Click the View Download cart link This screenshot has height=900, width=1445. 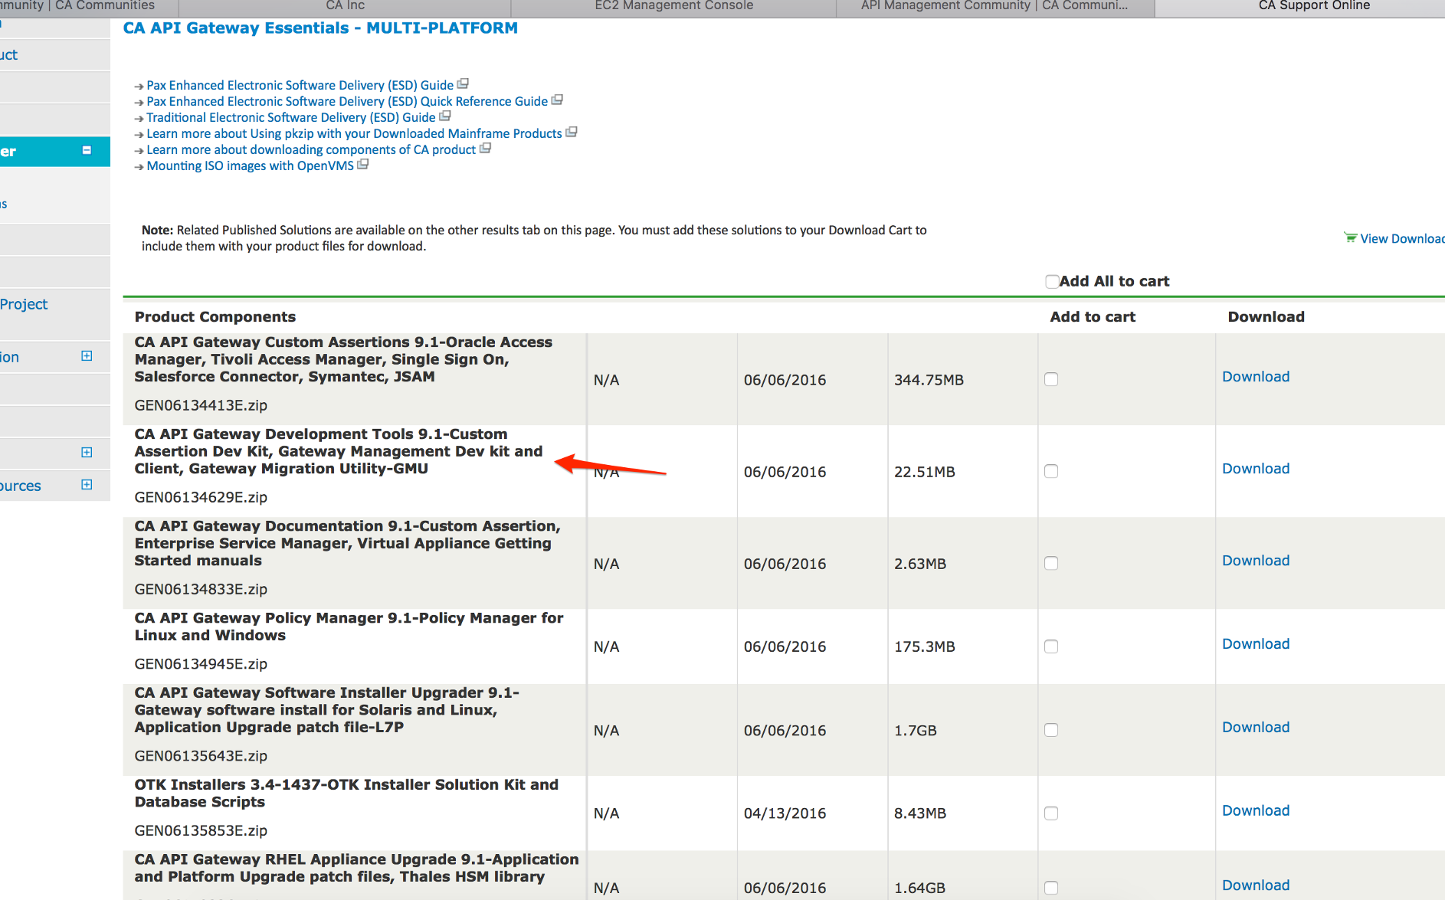point(1402,239)
